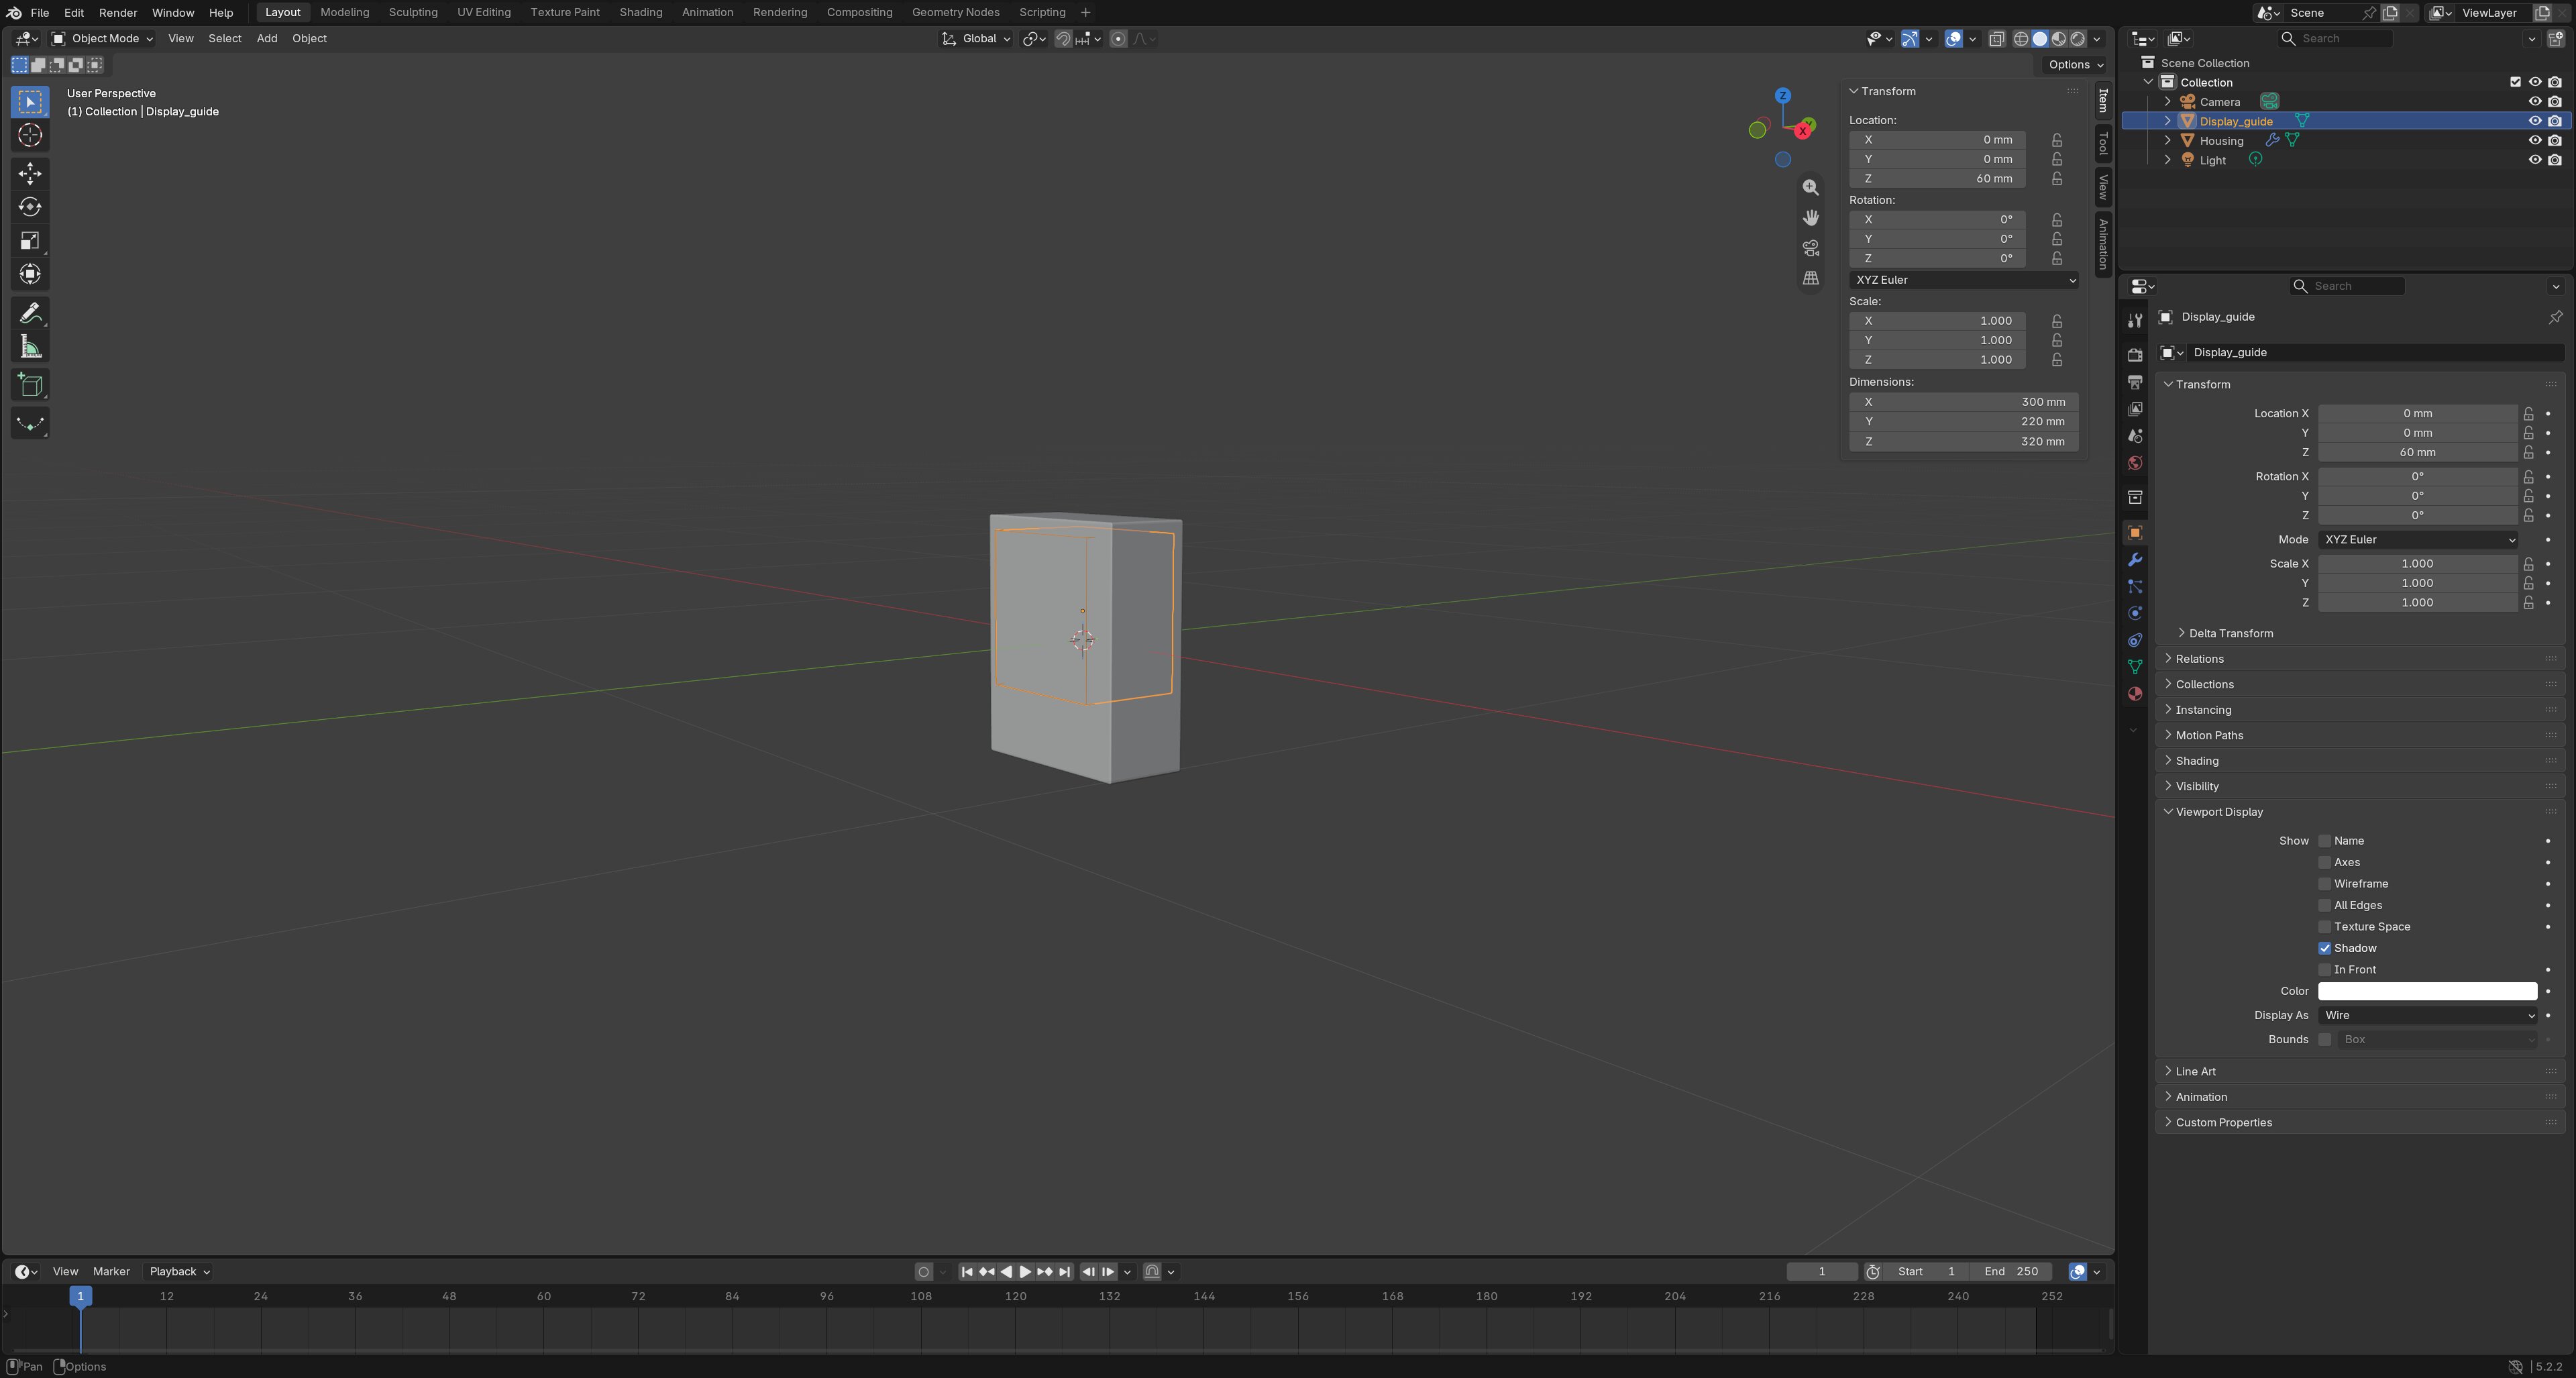Image resolution: width=2576 pixels, height=1378 pixels.
Task: Expand the Housing tree item
Action: click(2167, 141)
